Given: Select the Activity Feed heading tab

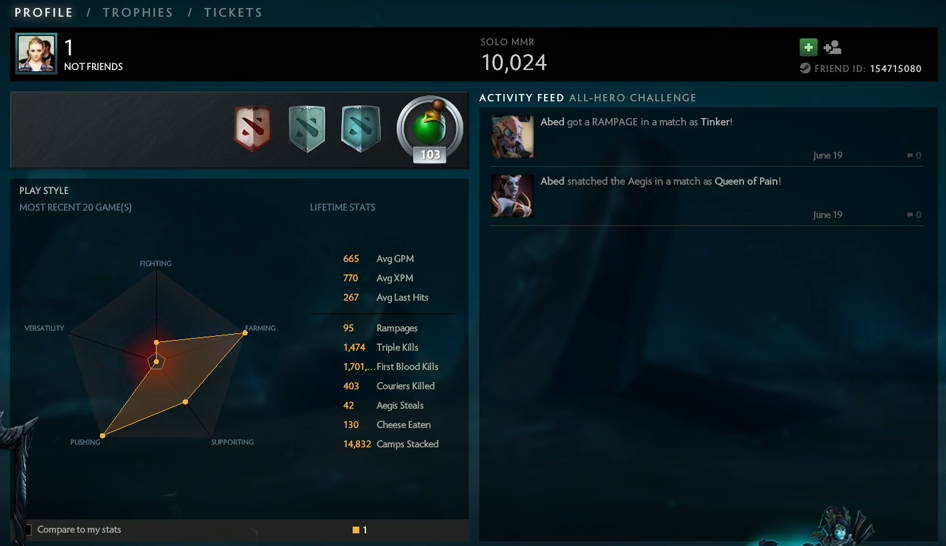Looking at the screenshot, I should [521, 98].
